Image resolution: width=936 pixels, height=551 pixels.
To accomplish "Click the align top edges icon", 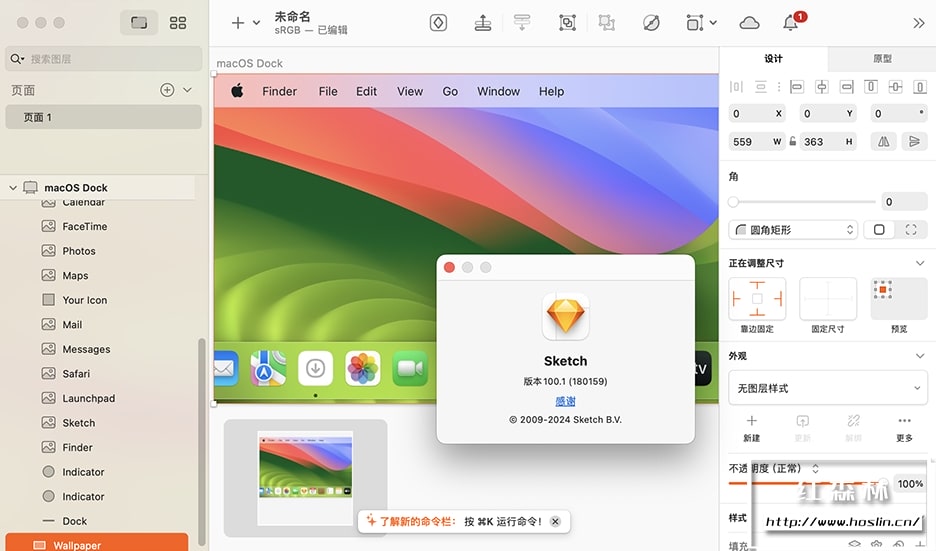I will coord(871,87).
